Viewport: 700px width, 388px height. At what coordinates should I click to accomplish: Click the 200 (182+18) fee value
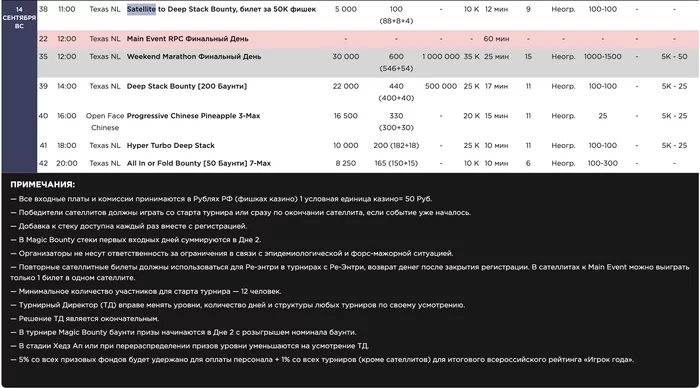click(x=396, y=146)
